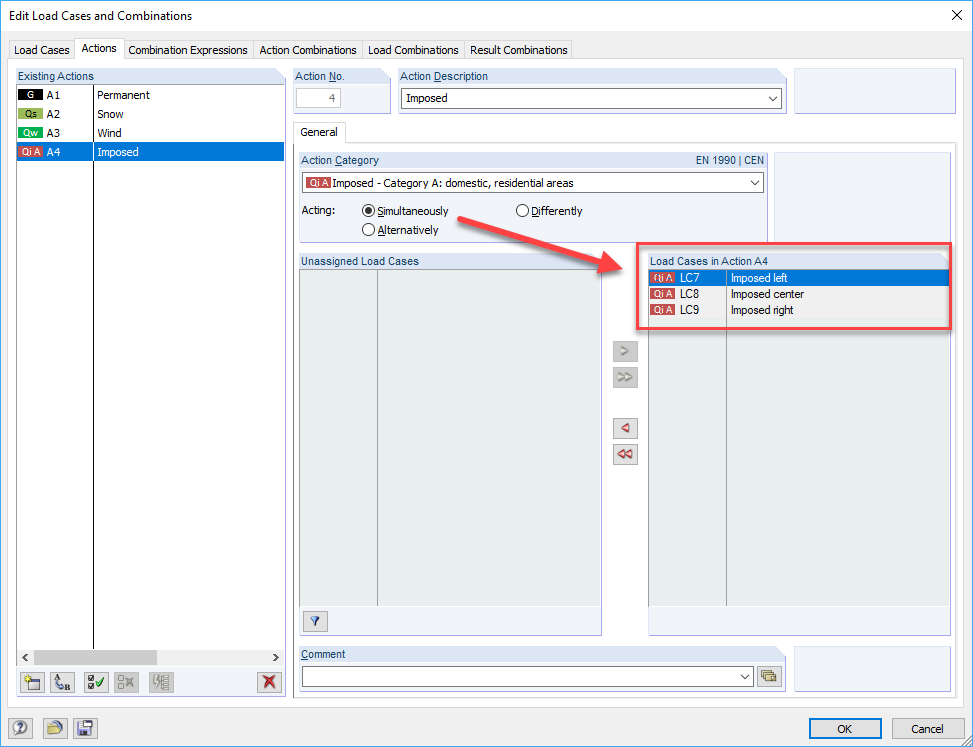Select the Imposed action row in Existing Actions

(x=150, y=152)
